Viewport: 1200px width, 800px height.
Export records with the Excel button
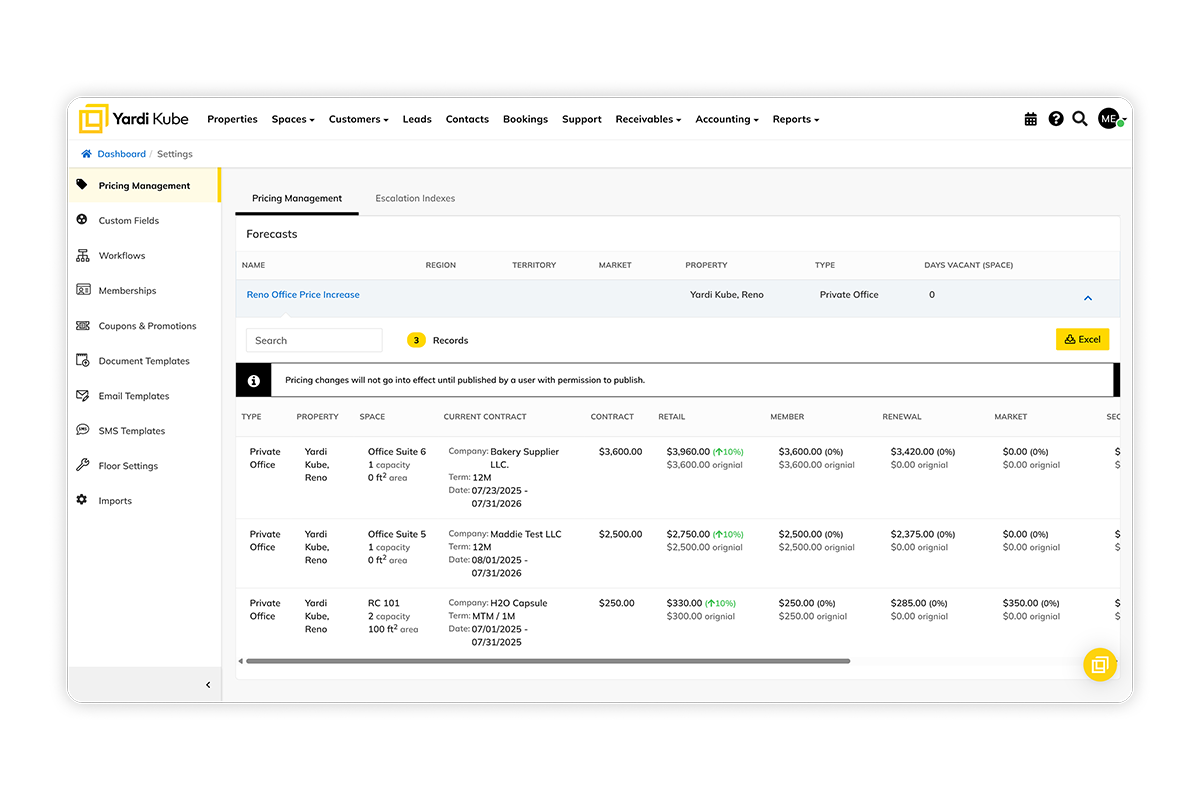pos(1082,340)
